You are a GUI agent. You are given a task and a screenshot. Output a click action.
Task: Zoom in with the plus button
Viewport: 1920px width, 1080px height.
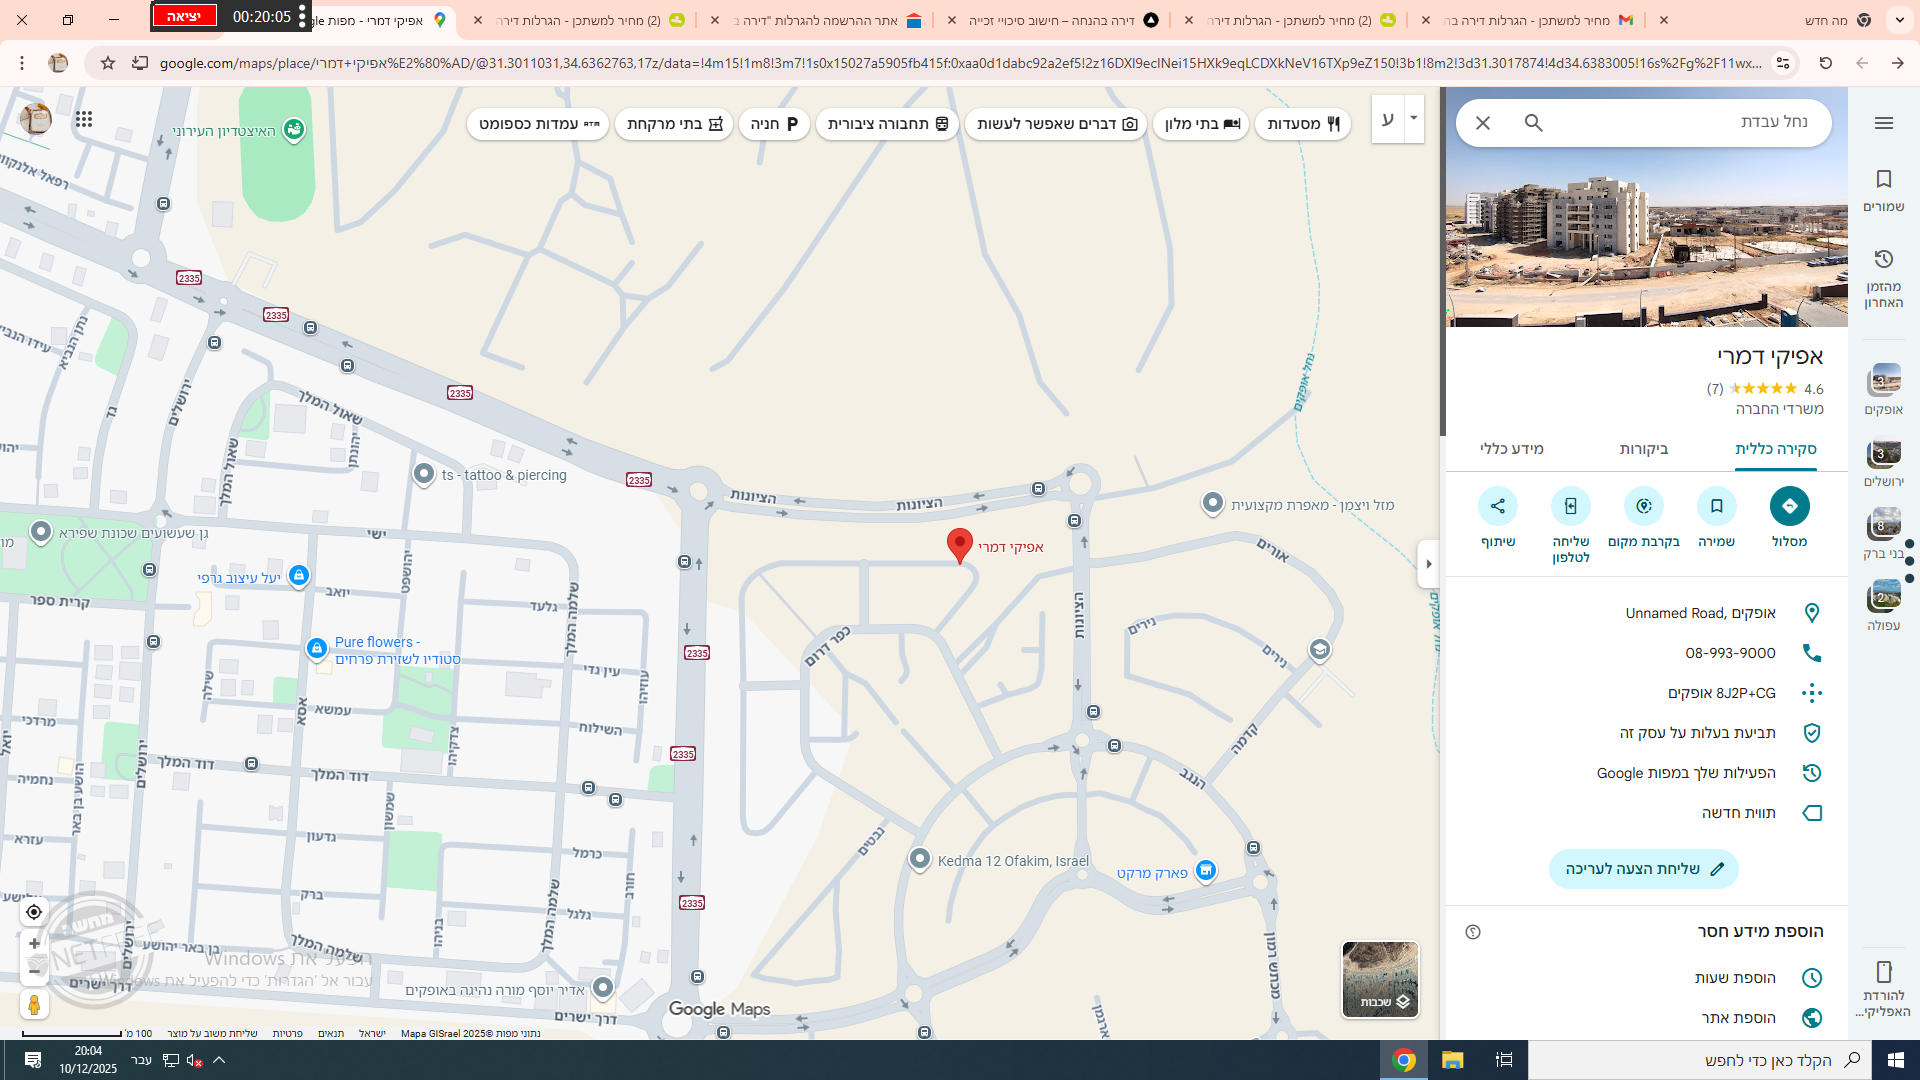coord(34,944)
